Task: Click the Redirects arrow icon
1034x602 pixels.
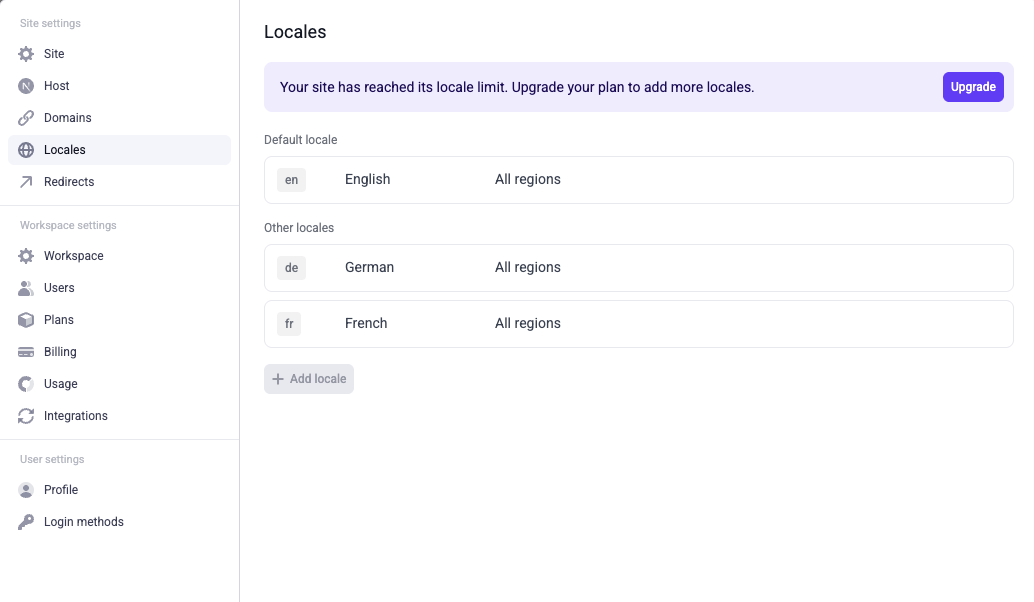Action: [x=25, y=181]
